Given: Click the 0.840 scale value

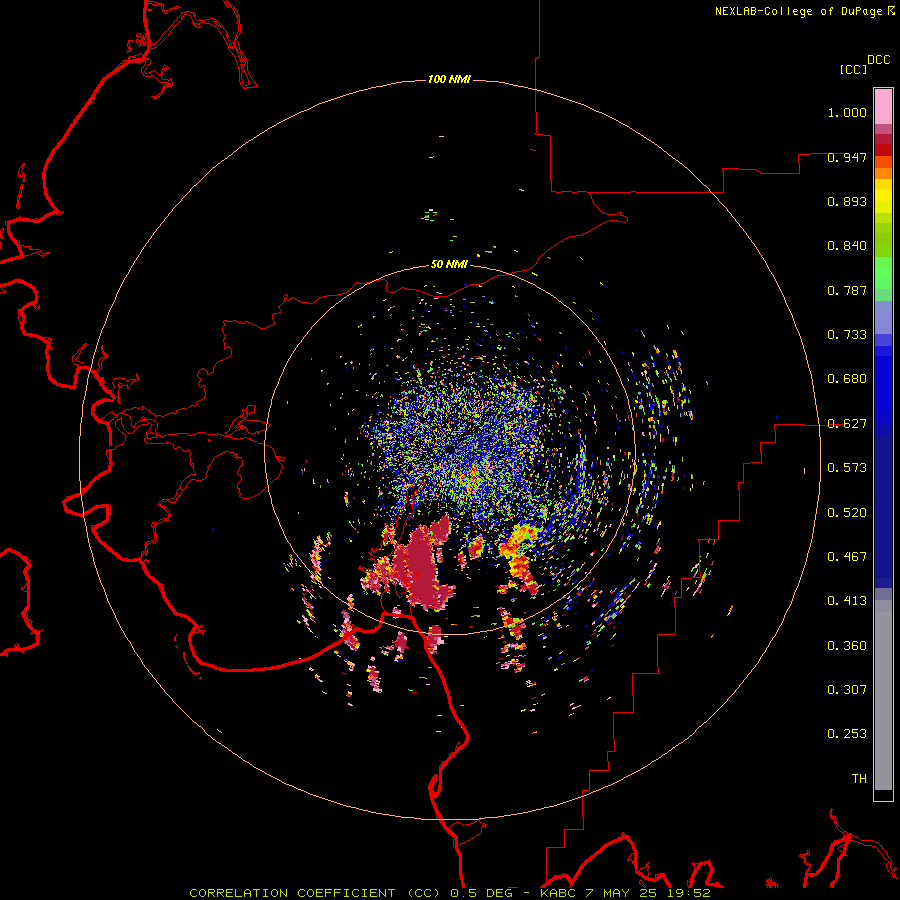Looking at the screenshot, I should pyautogui.click(x=847, y=246).
